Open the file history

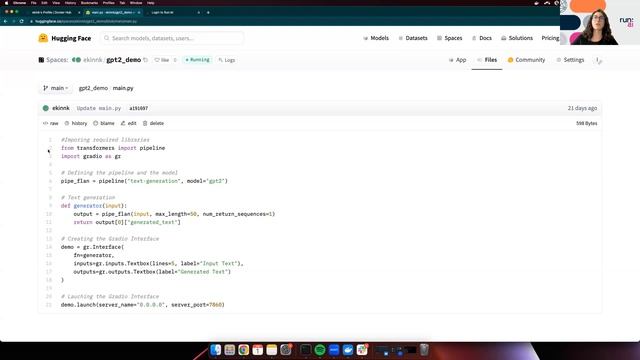[x=76, y=123]
